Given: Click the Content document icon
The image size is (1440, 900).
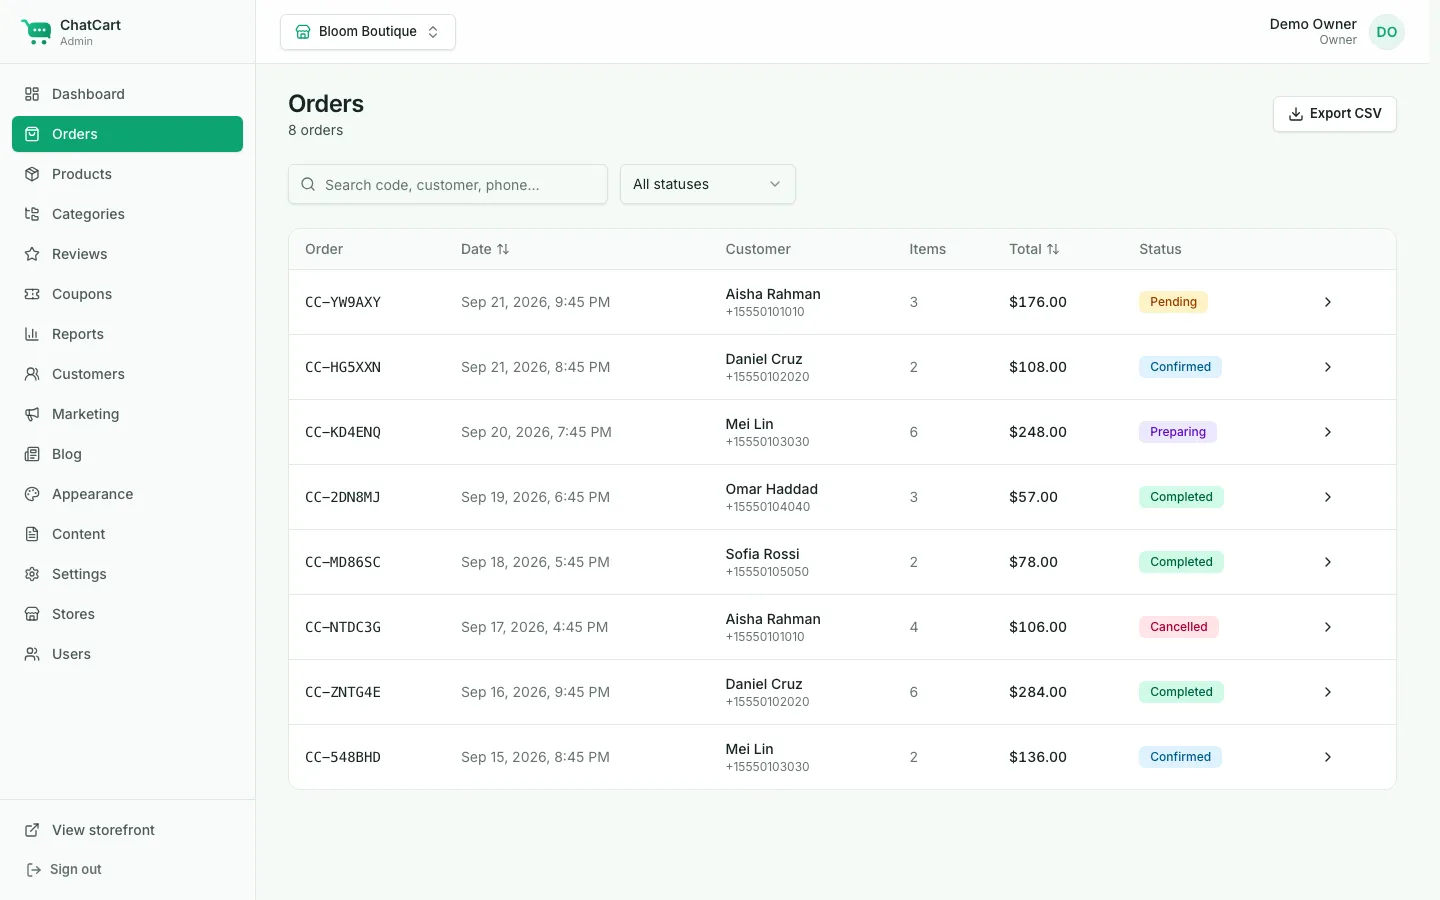Looking at the screenshot, I should [x=32, y=534].
